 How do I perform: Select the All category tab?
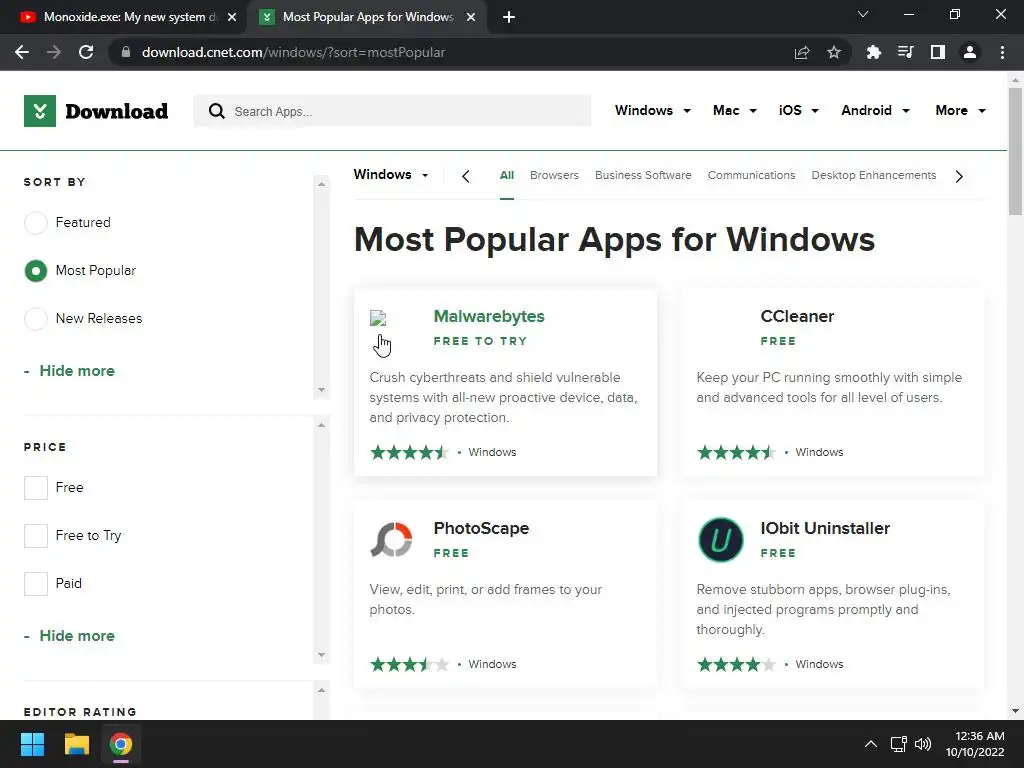click(x=507, y=175)
